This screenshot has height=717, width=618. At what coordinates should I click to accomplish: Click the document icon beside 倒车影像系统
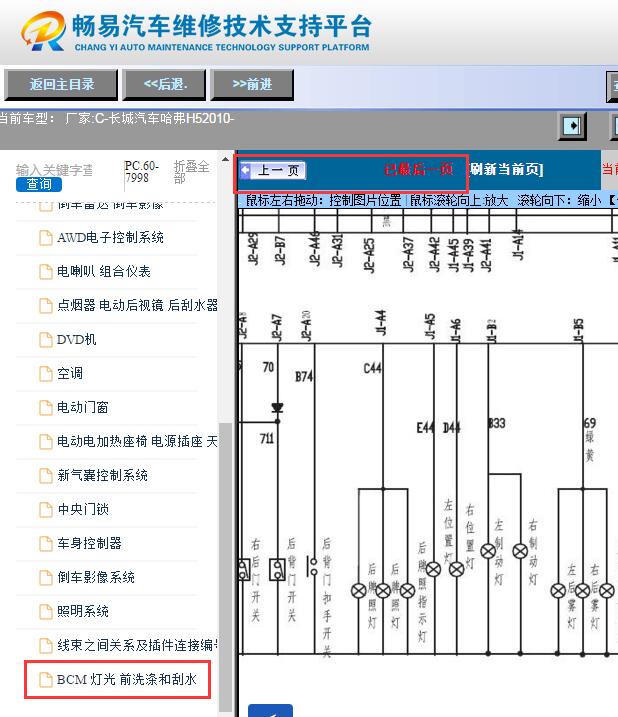pos(46,578)
